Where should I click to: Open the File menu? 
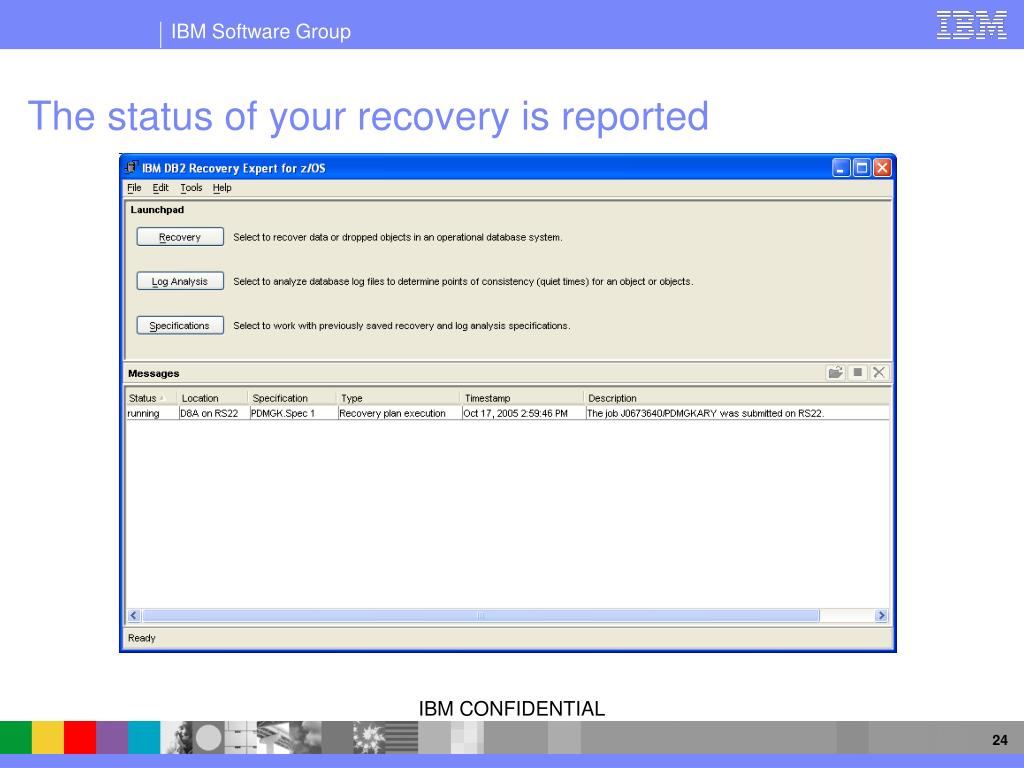[x=134, y=188]
